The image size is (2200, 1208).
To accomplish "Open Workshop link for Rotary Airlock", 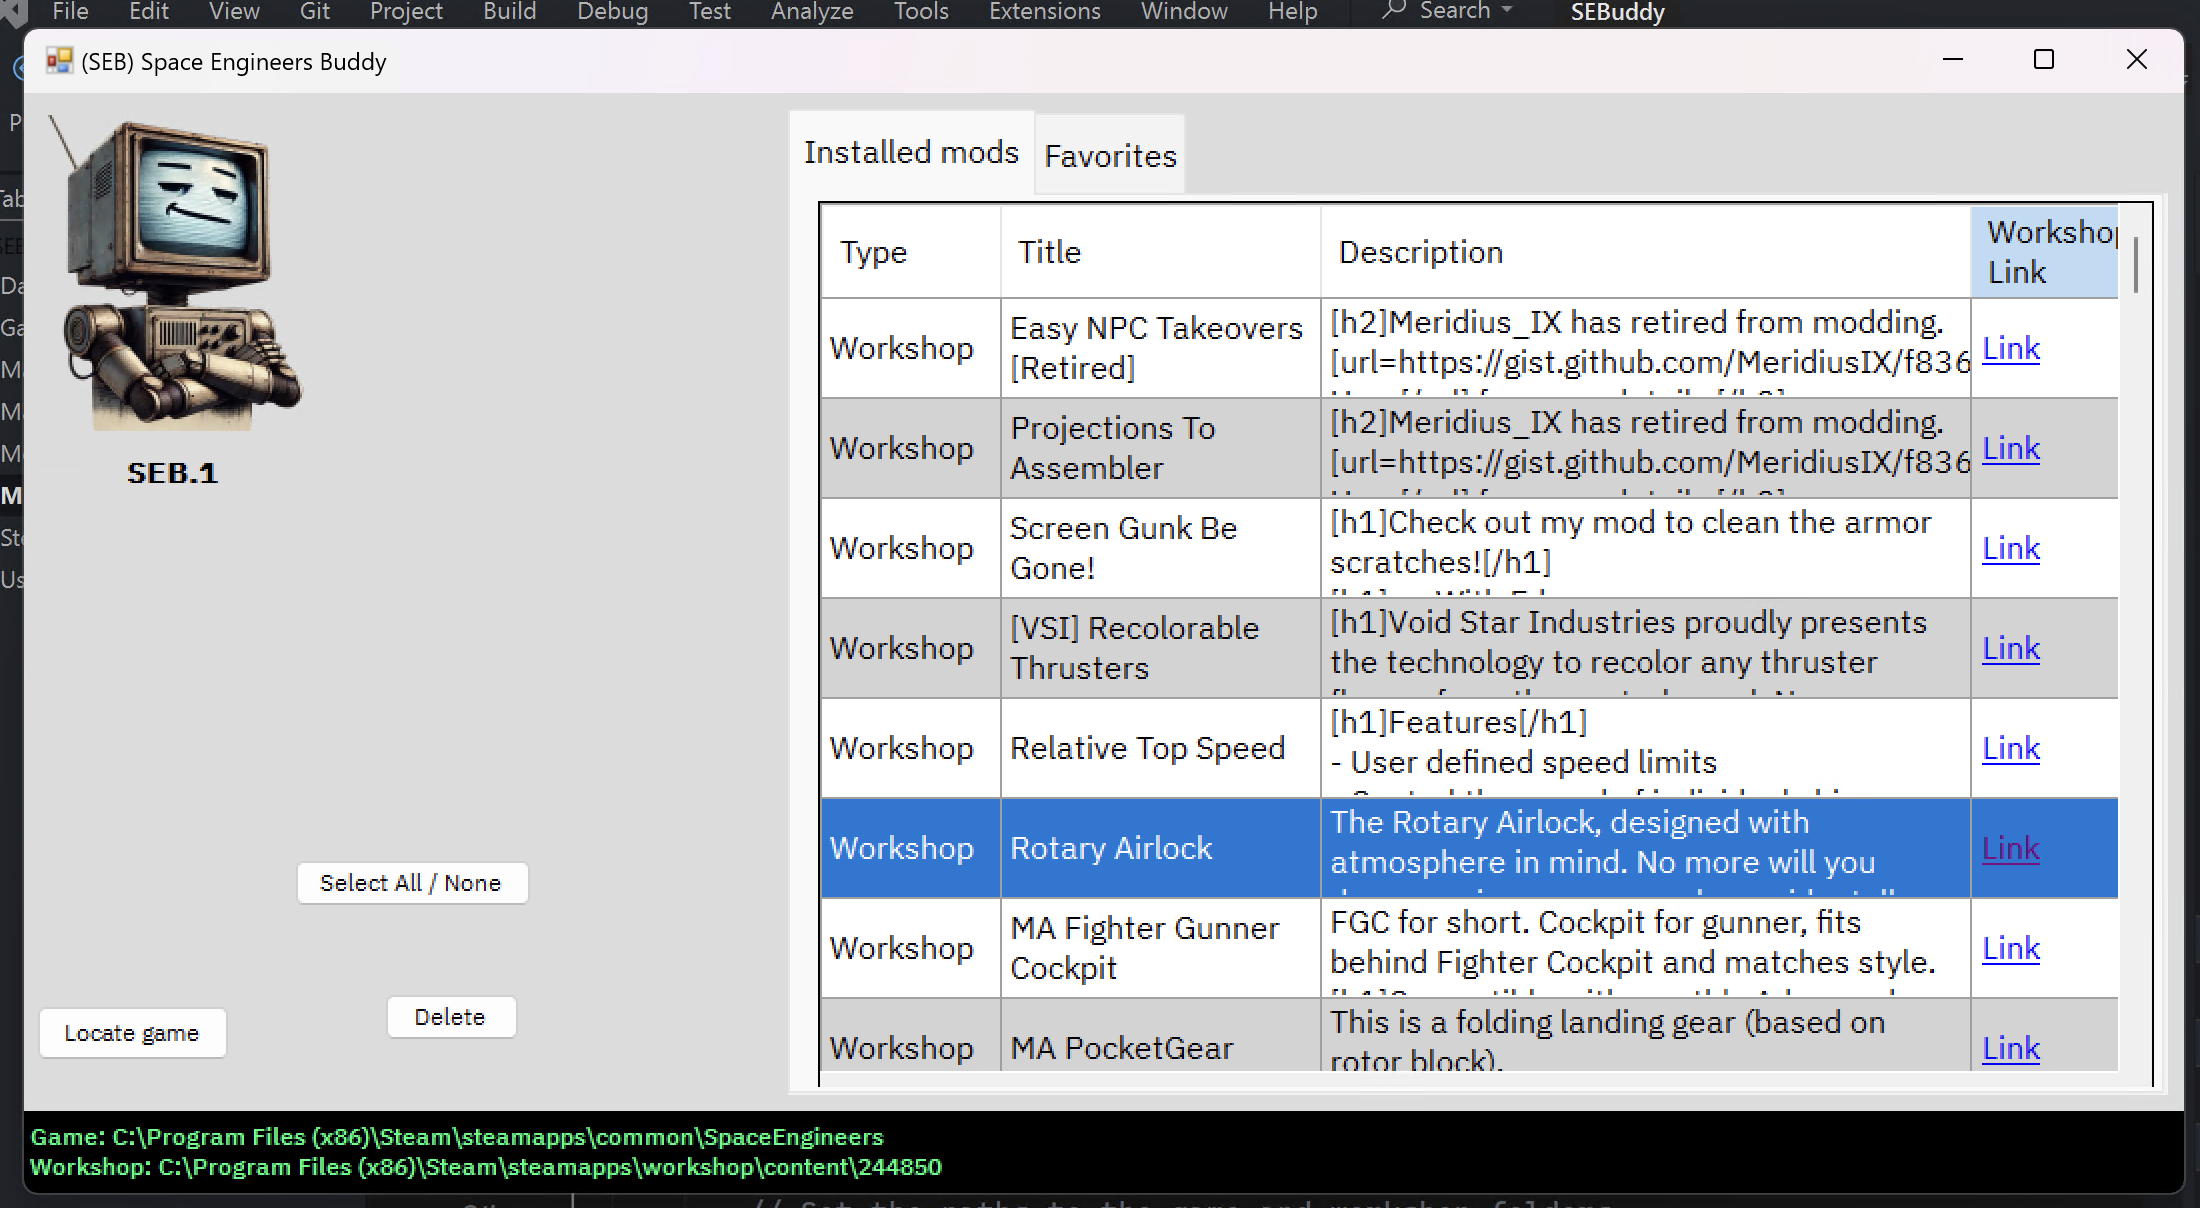I will click(x=2010, y=848).
